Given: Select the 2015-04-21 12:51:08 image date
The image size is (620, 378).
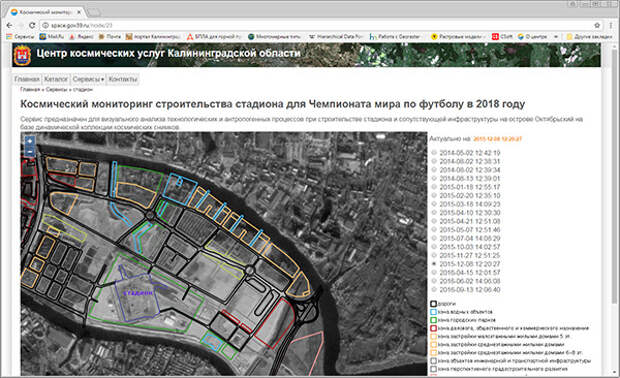Looking at the screenshot, I should (434, 221).
